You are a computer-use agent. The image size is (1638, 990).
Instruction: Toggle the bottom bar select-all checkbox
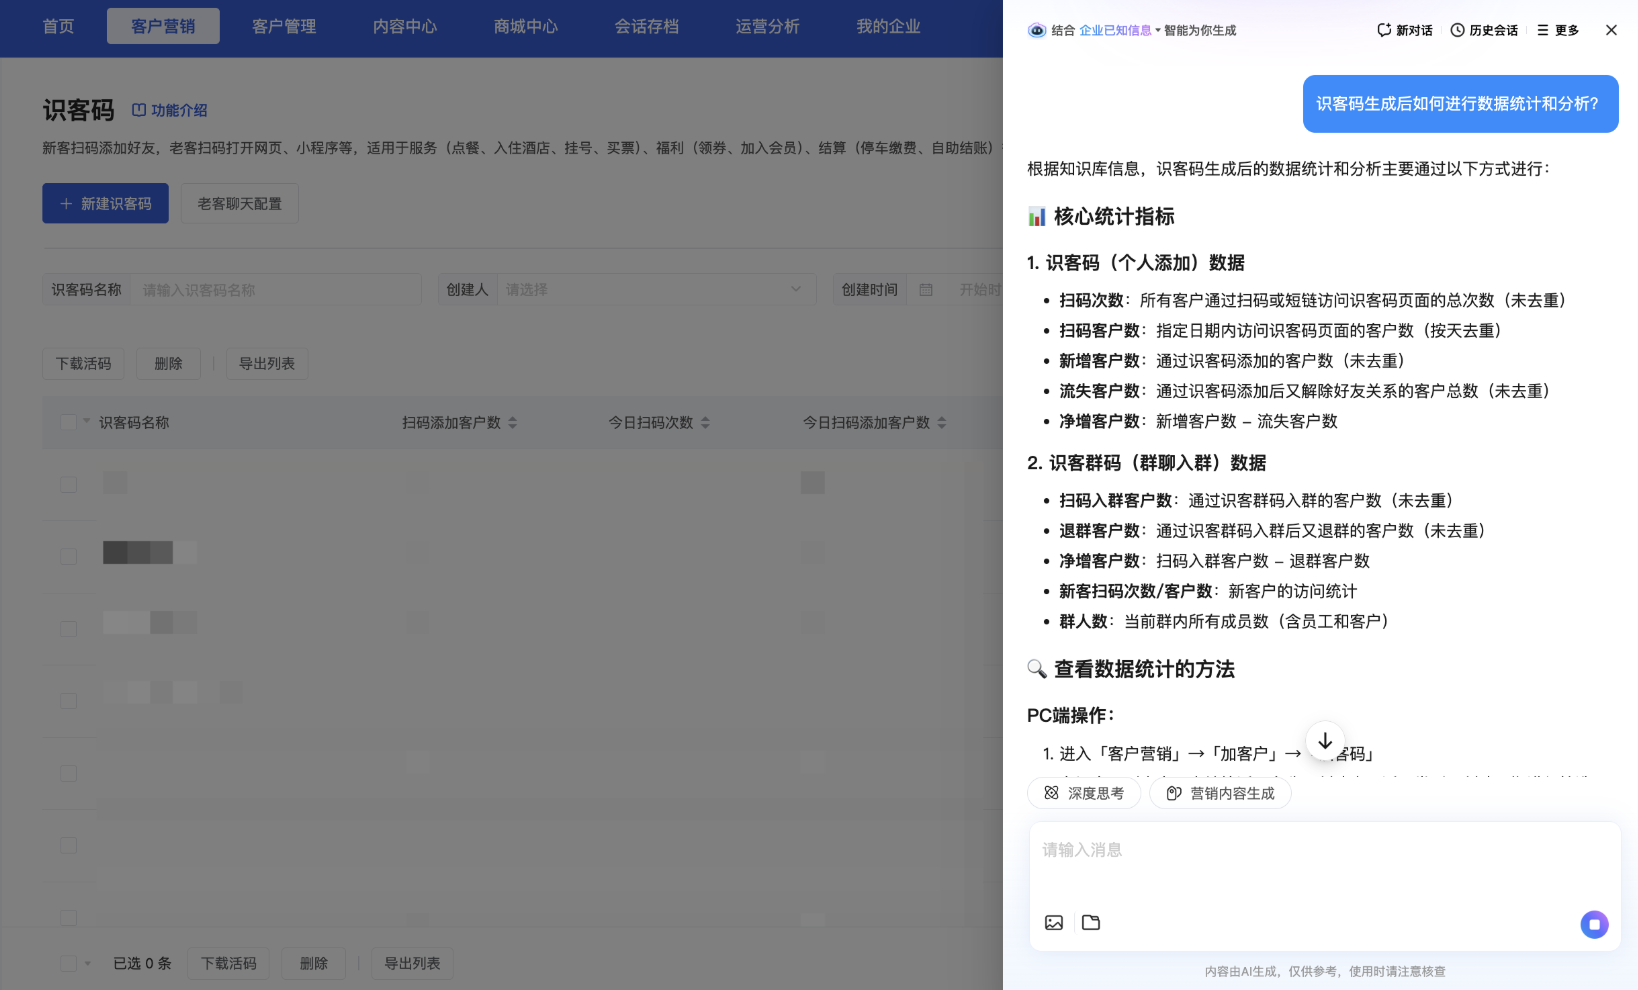coord(68,963)
